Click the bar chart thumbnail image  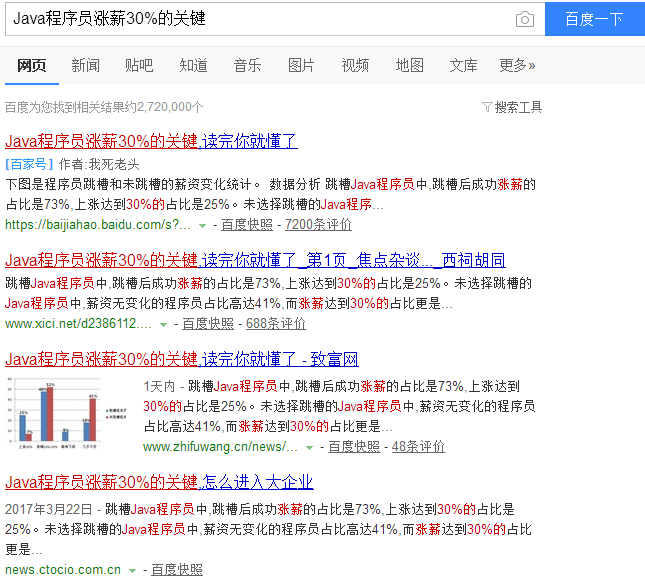point(67,414)
